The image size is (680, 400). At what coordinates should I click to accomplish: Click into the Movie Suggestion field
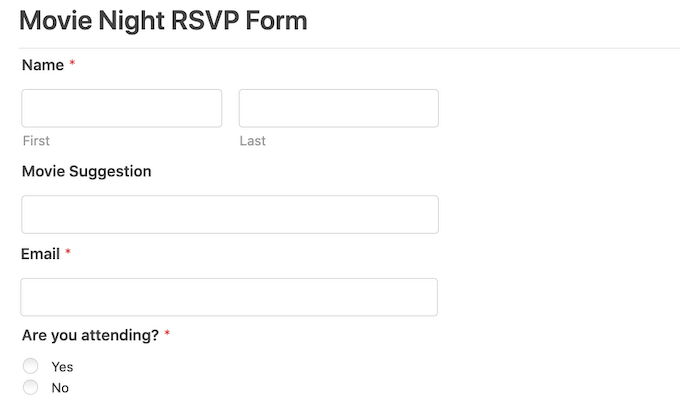click(229, 214)
